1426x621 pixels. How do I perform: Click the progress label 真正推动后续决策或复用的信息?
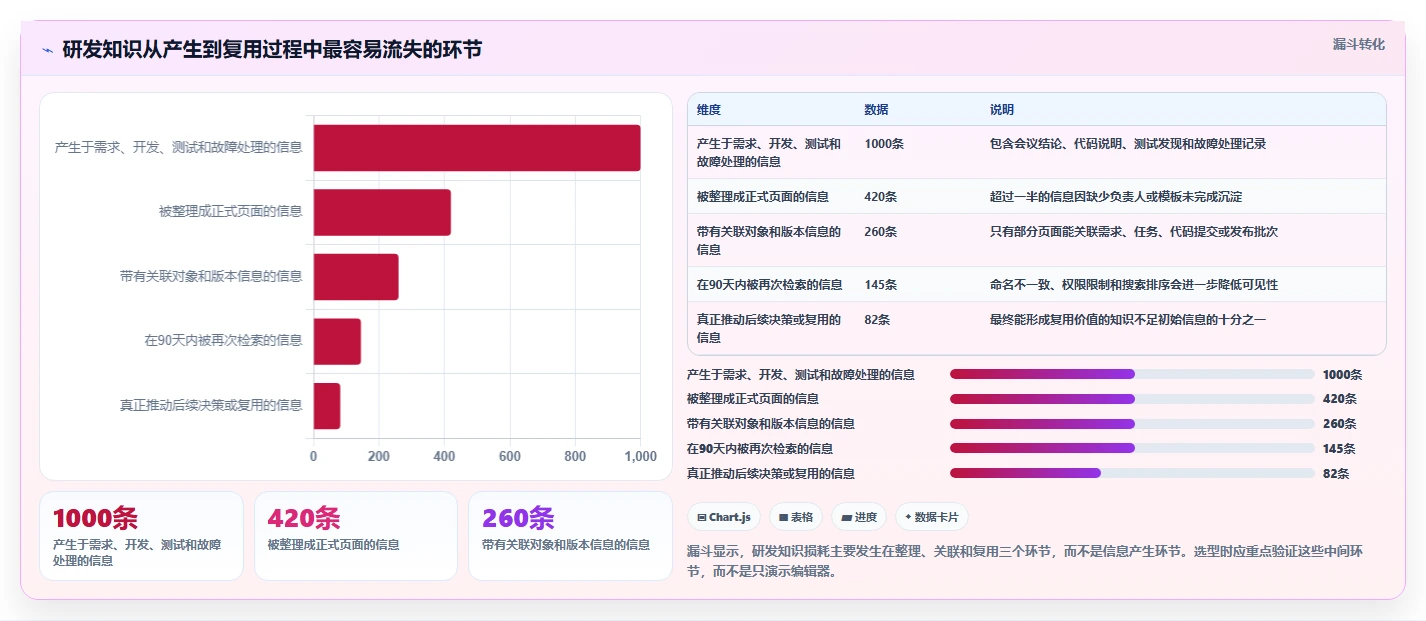(771, 474)
